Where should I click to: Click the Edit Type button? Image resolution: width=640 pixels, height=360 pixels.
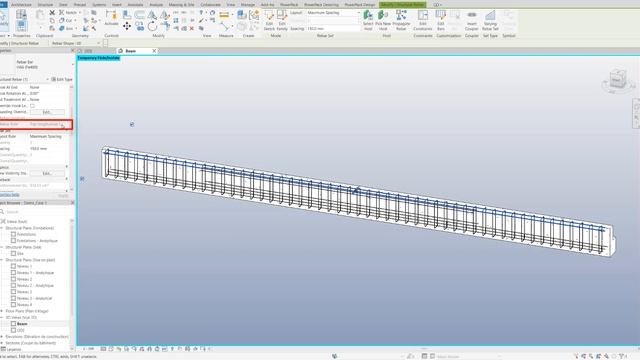tap(62, 79)
